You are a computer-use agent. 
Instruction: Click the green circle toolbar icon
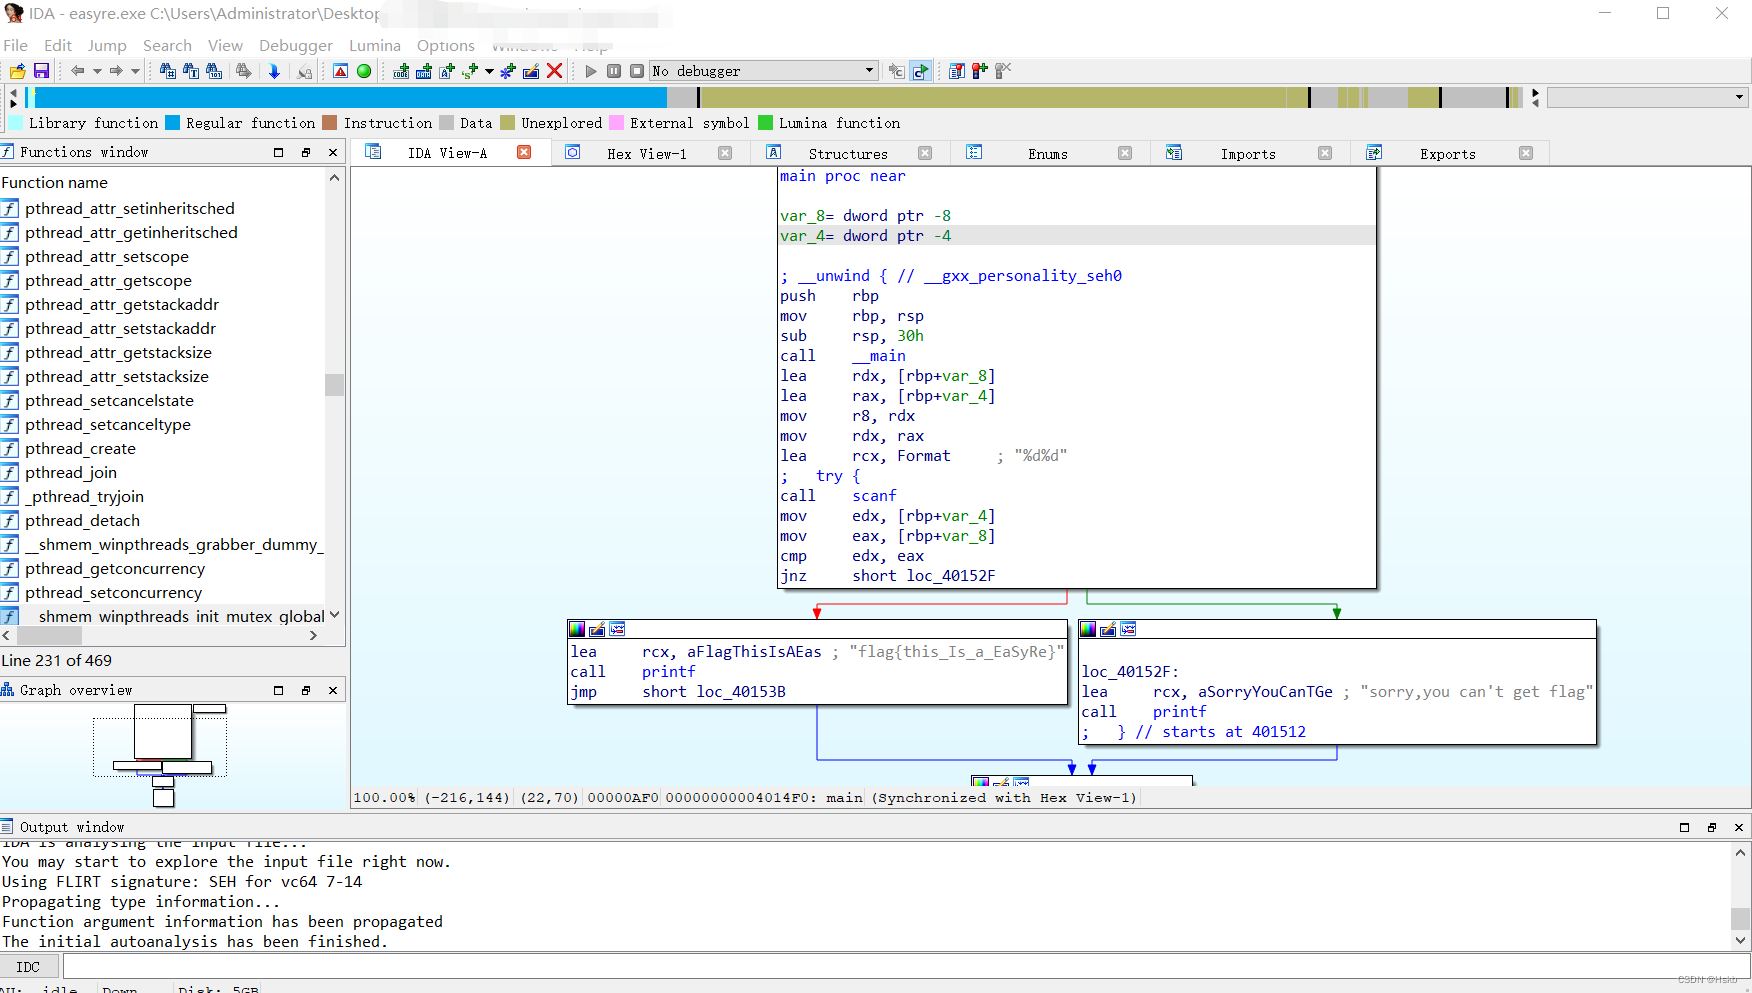point(364,71)
